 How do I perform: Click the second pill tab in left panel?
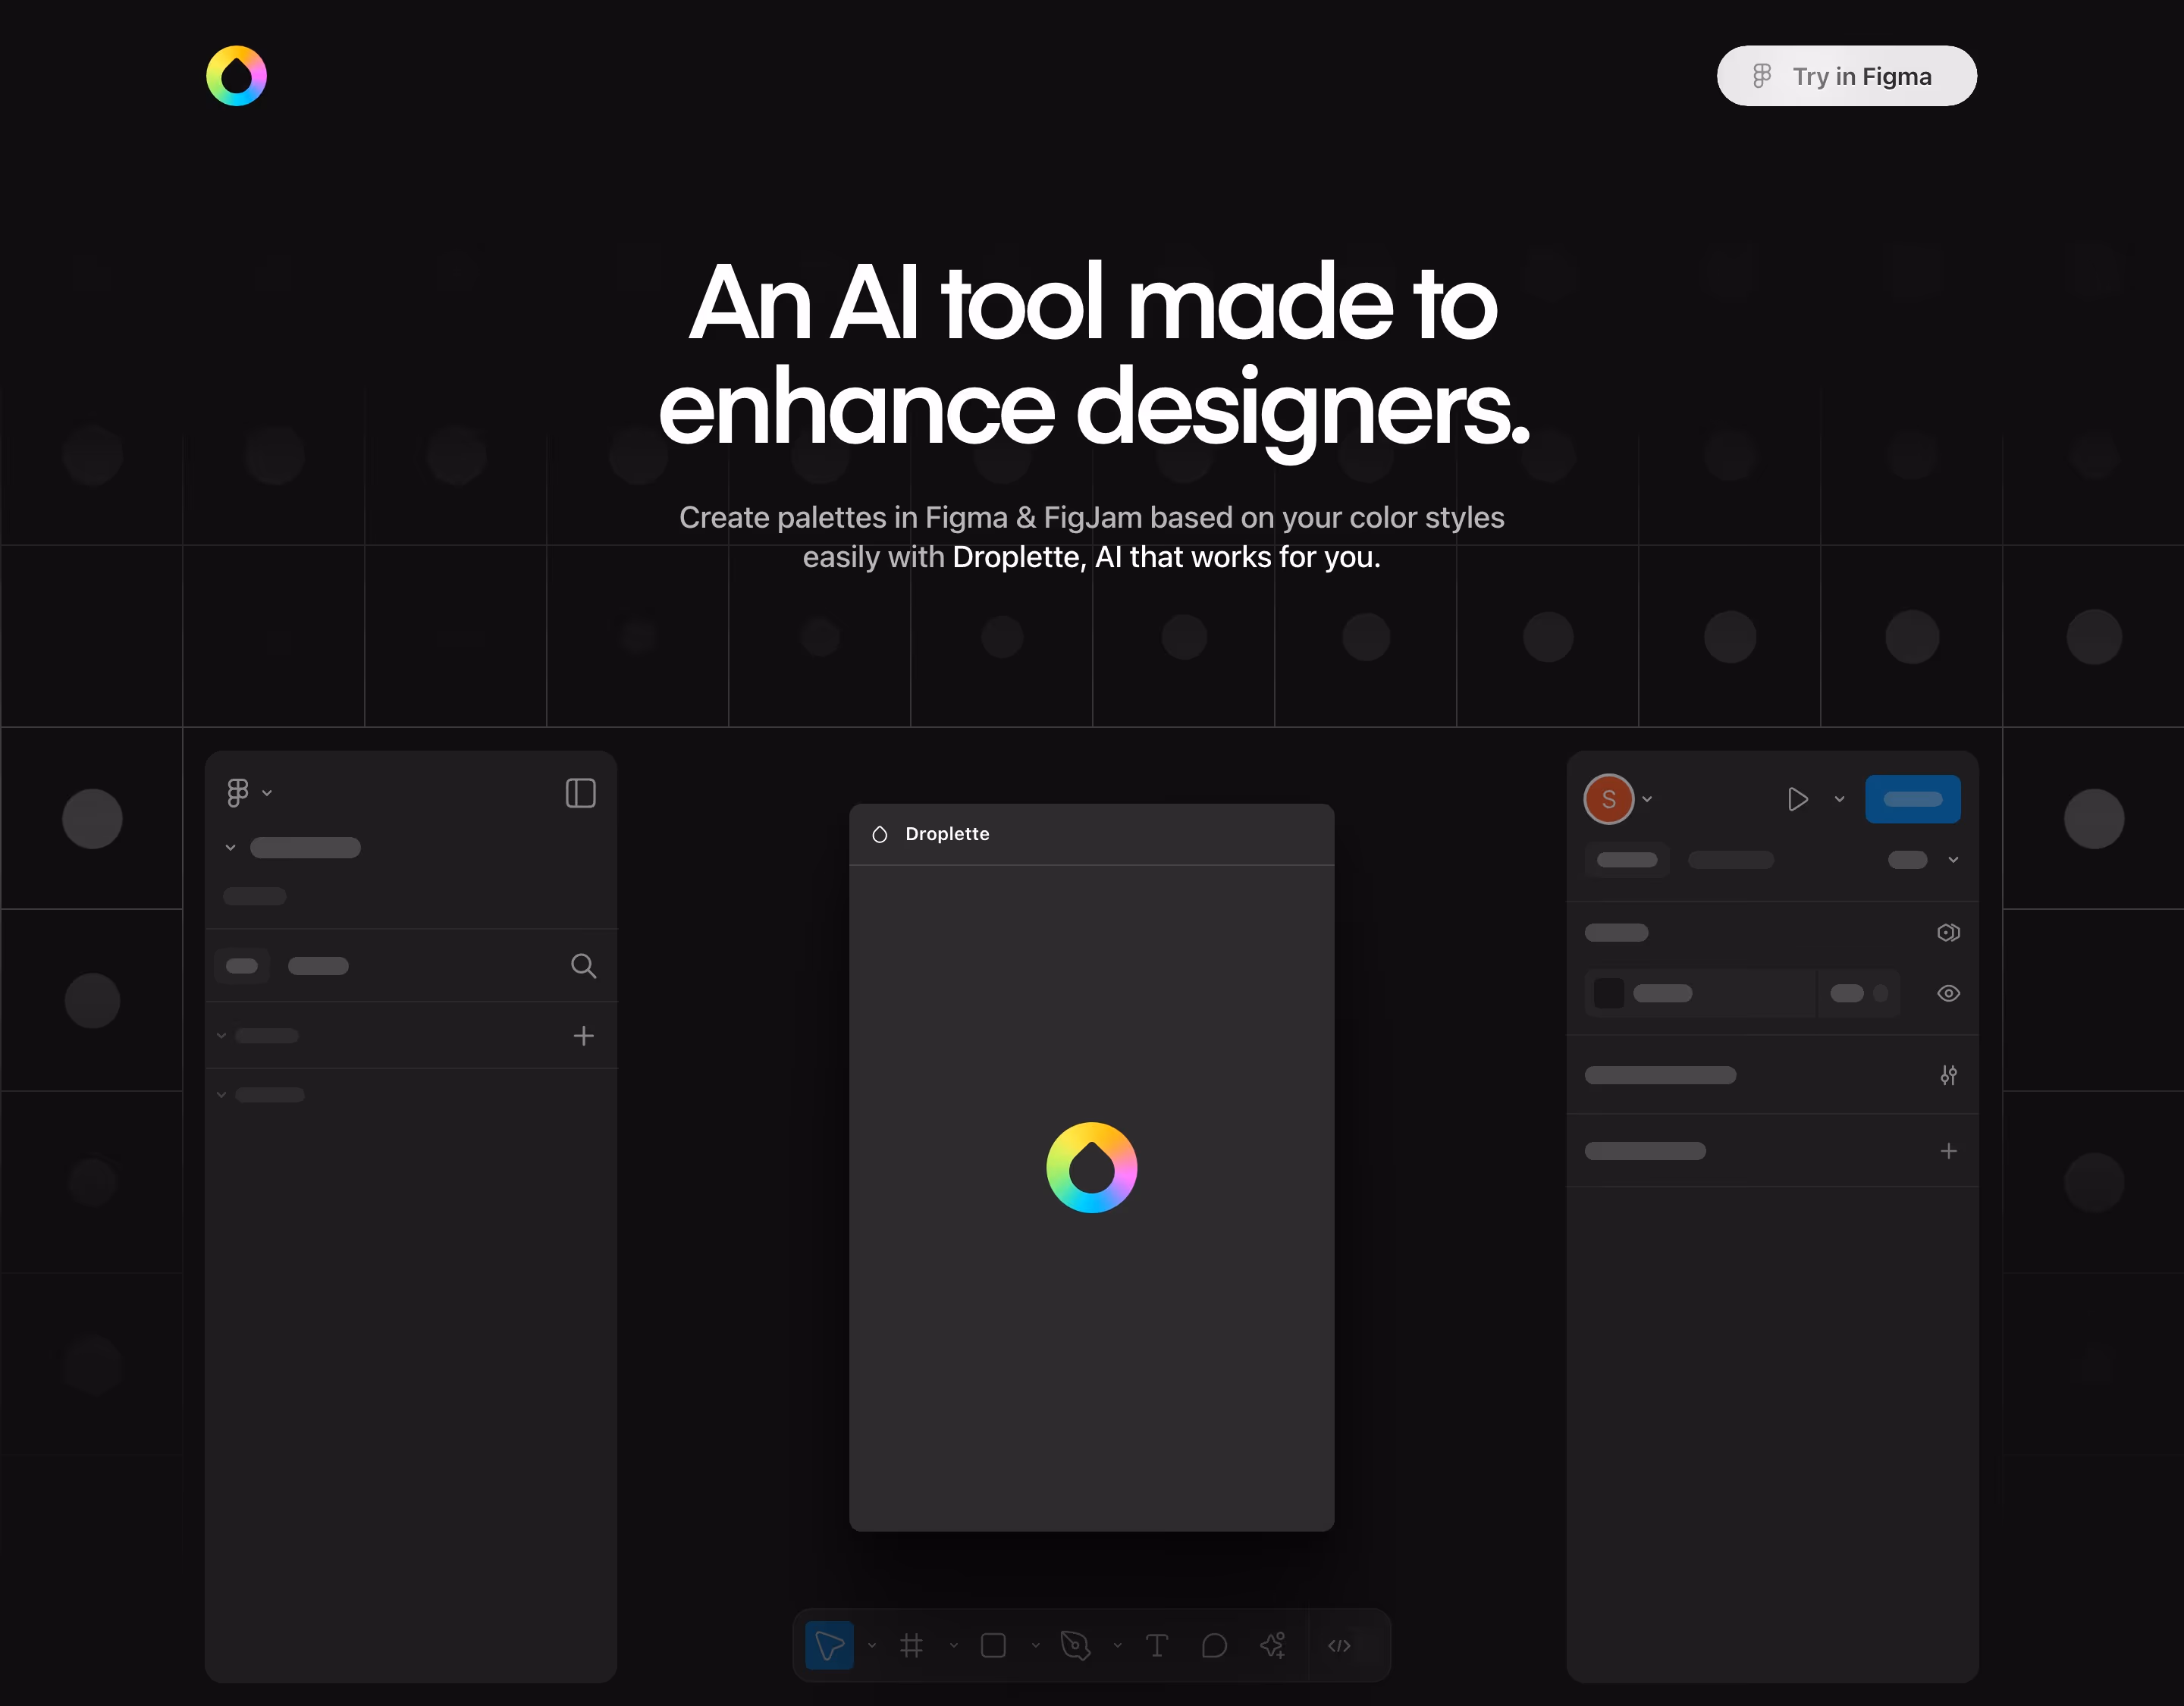[x=318, y=966]
